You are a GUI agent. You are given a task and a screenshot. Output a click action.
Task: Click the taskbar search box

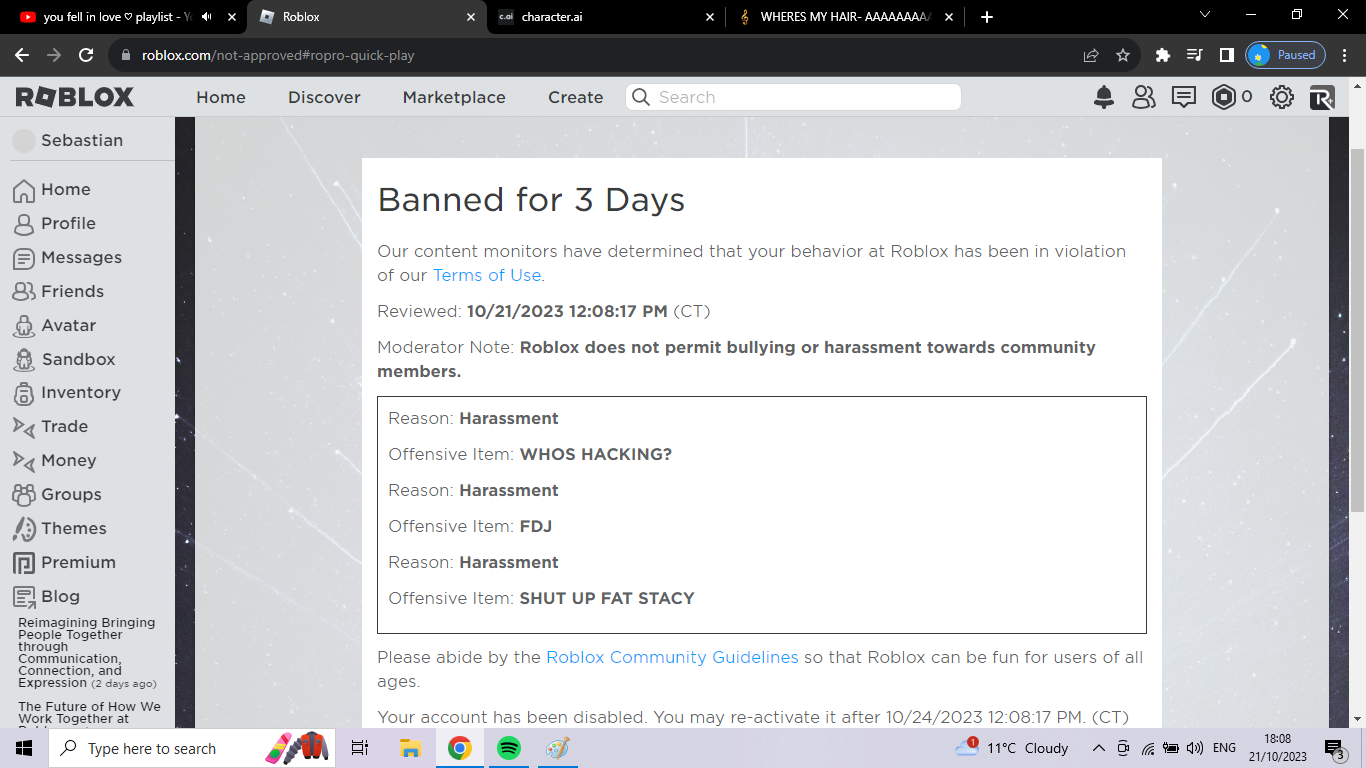point(193,748)
